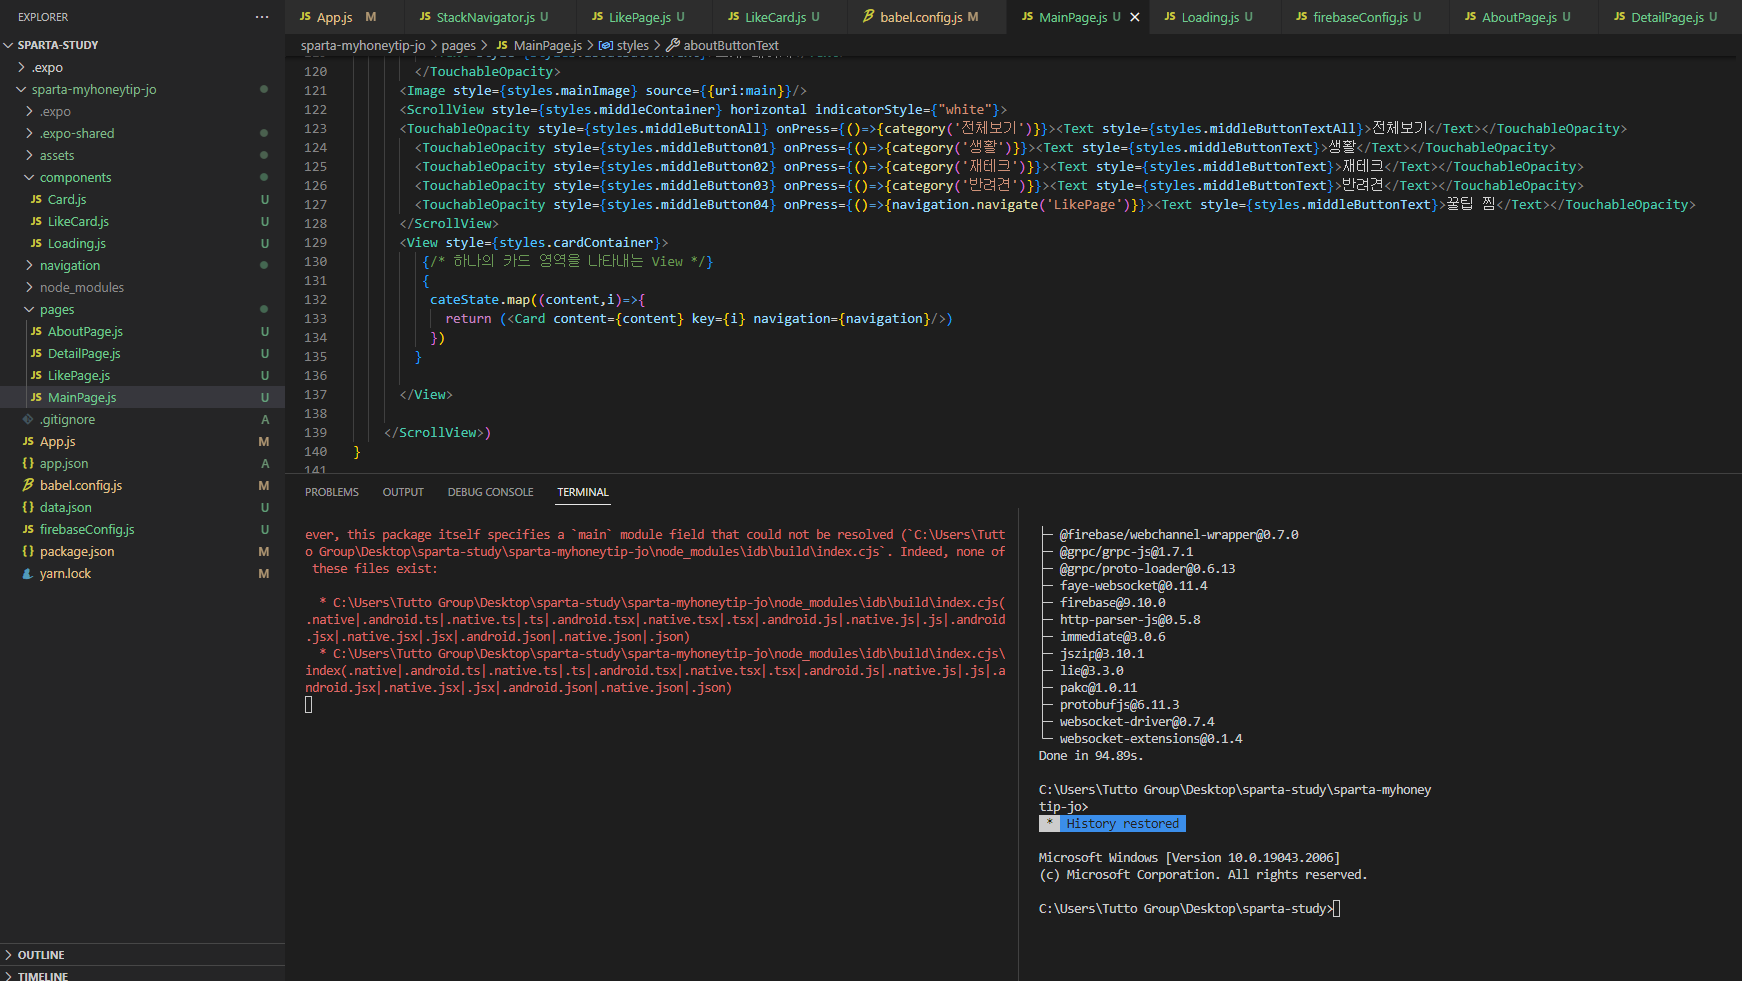Click the symbol icon beside styles breadcrumb
This screenshot has width=1742, height=981.
pyautogui.click(x=606, y=46)
